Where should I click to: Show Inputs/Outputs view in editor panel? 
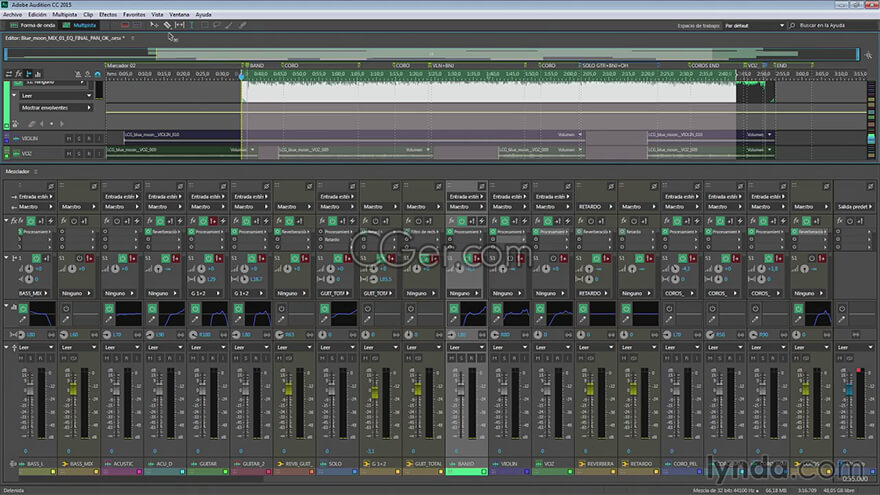click(x=8, y=74)
